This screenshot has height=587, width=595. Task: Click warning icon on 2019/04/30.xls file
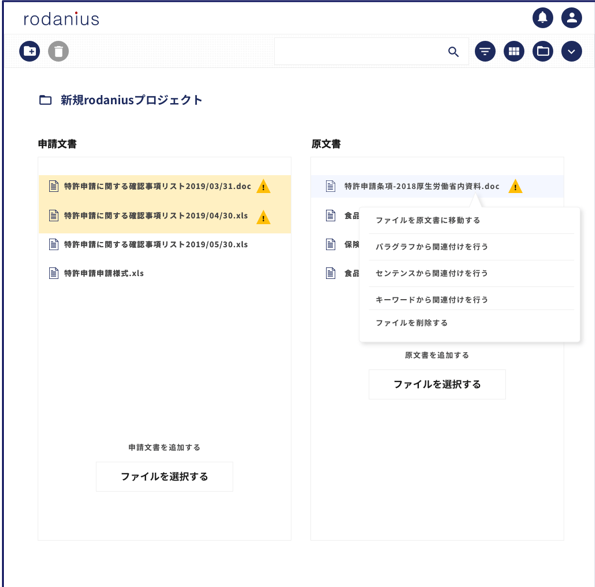(x=263, y=217)
